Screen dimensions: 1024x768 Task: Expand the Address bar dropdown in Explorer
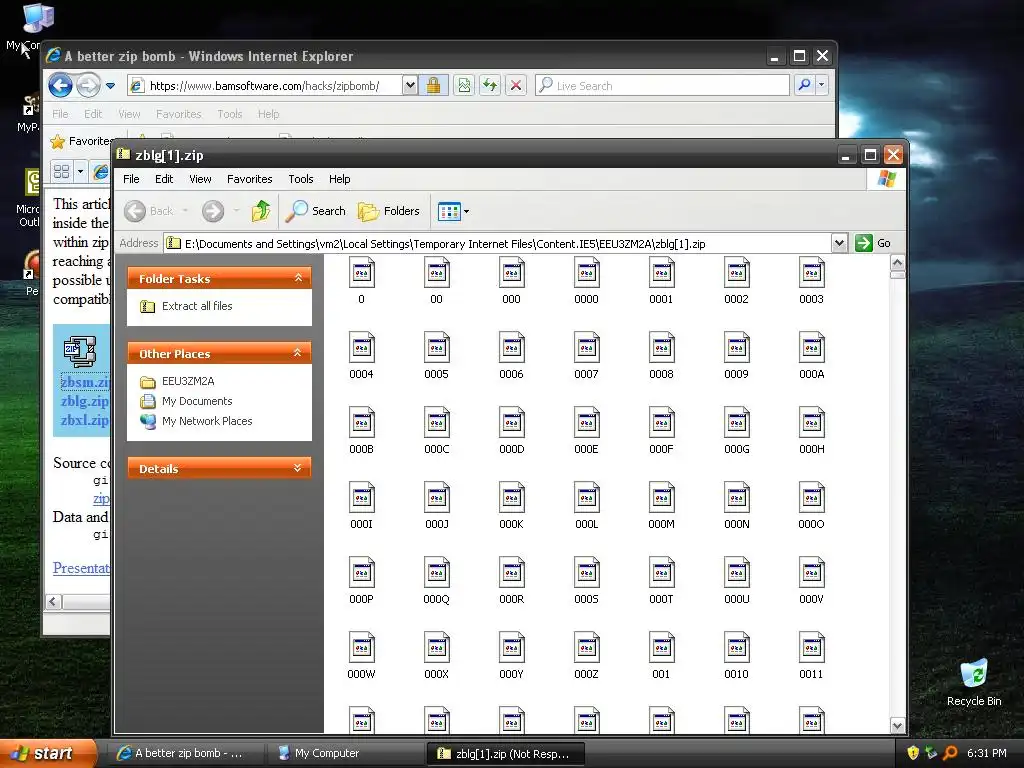click(x=839, y=243)
